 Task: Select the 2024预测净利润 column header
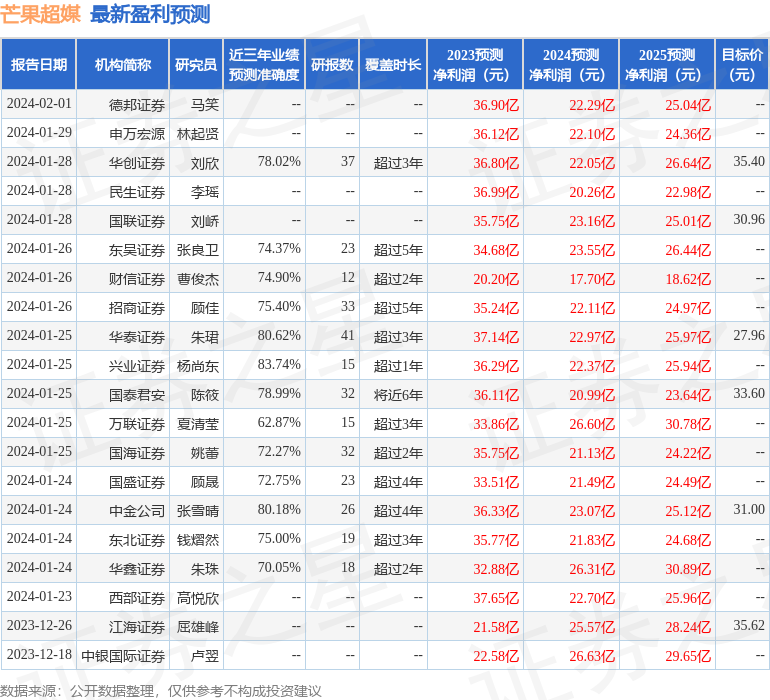(x=571, y=65)
